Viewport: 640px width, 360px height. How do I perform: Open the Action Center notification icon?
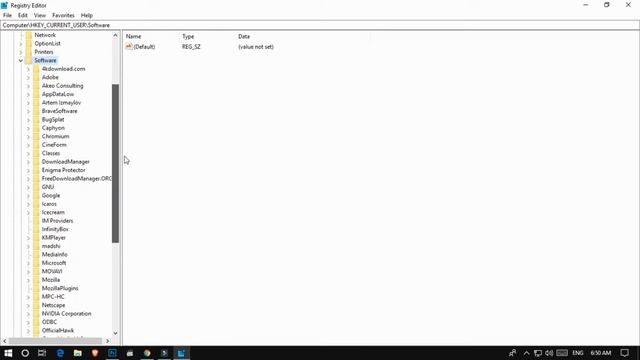[624, 353]
